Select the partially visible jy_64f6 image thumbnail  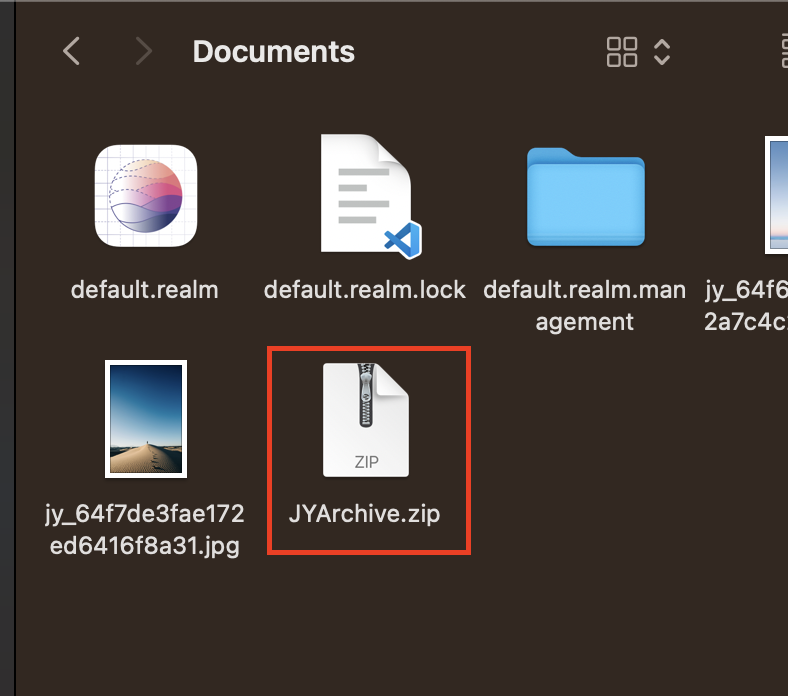(x=776, y=195)
